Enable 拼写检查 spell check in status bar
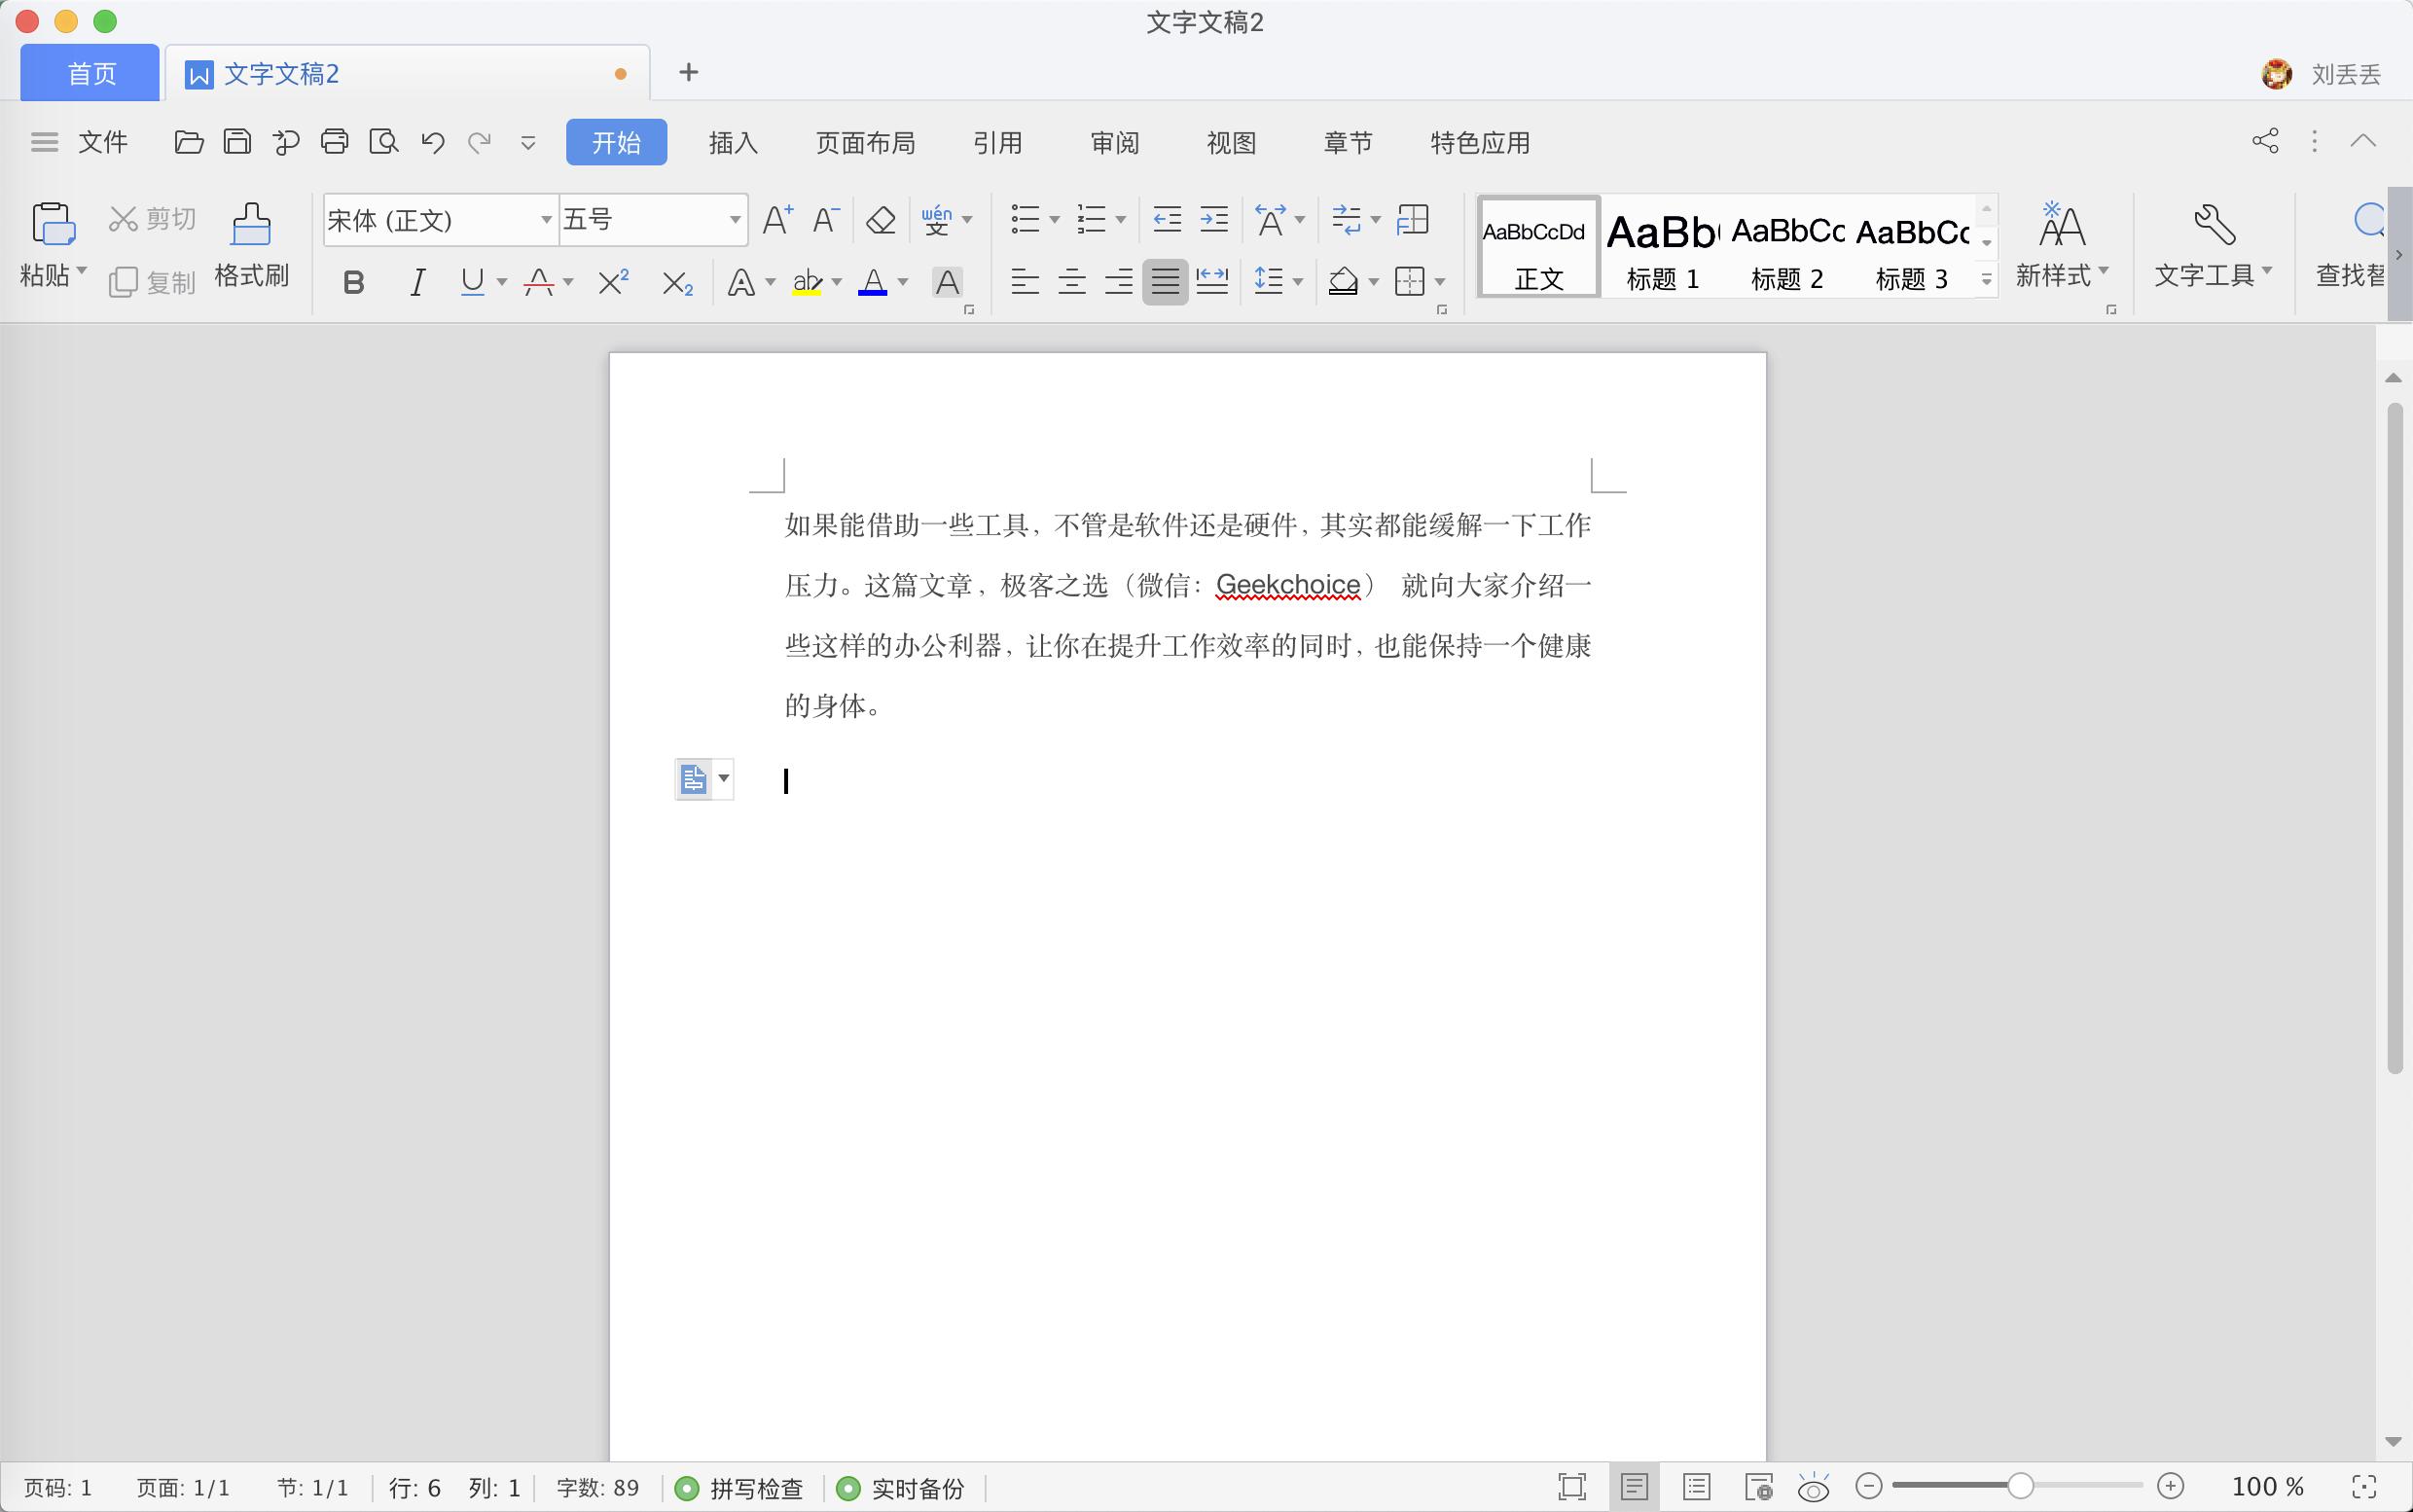This screenshot has height=1512, width=2413. coord(739,1488)
